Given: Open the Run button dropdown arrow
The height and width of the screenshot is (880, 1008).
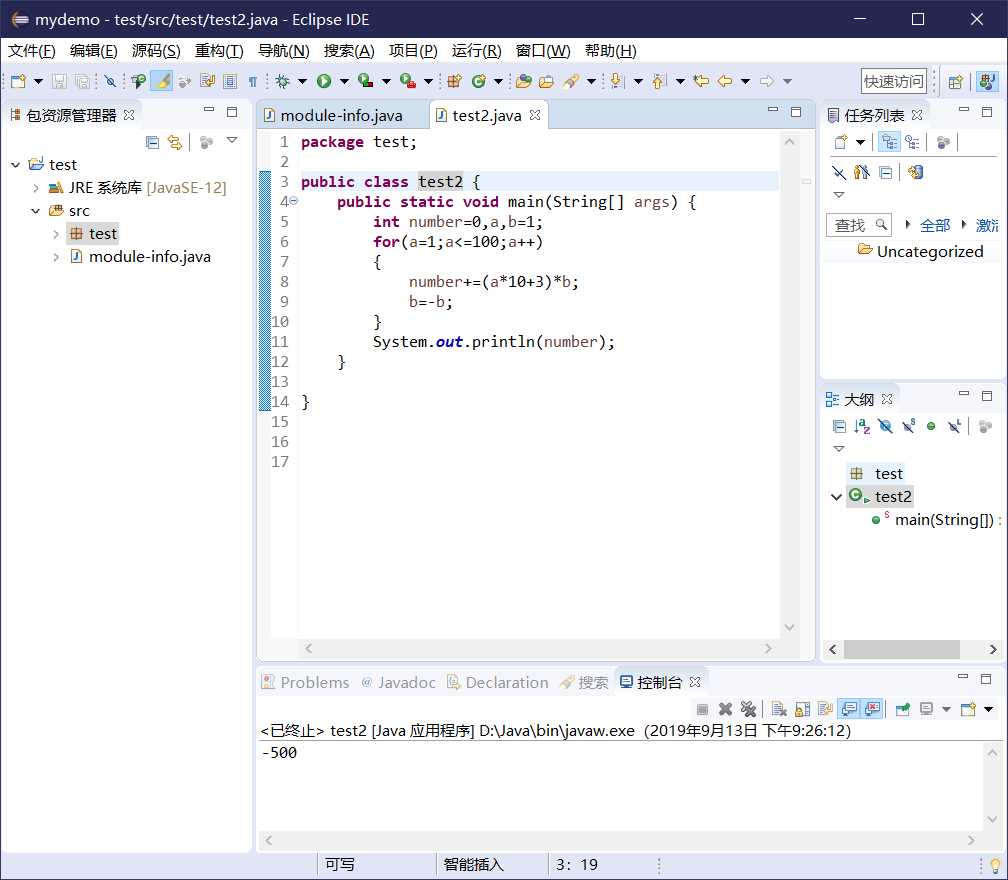Looking at the screenshot, I should click(x=344, y=81).
